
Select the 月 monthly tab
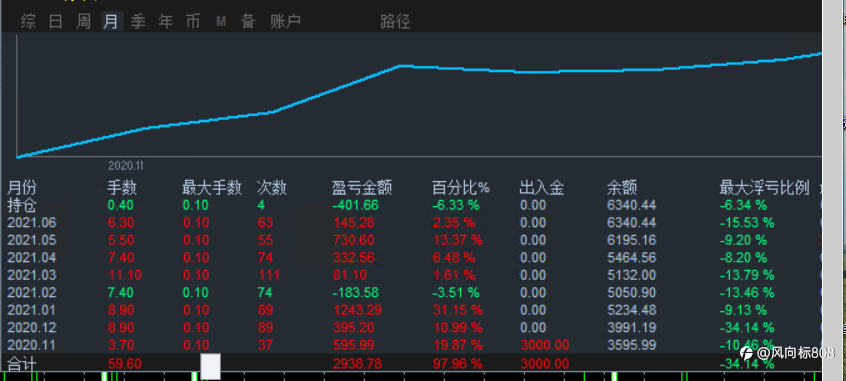point(111,22)
